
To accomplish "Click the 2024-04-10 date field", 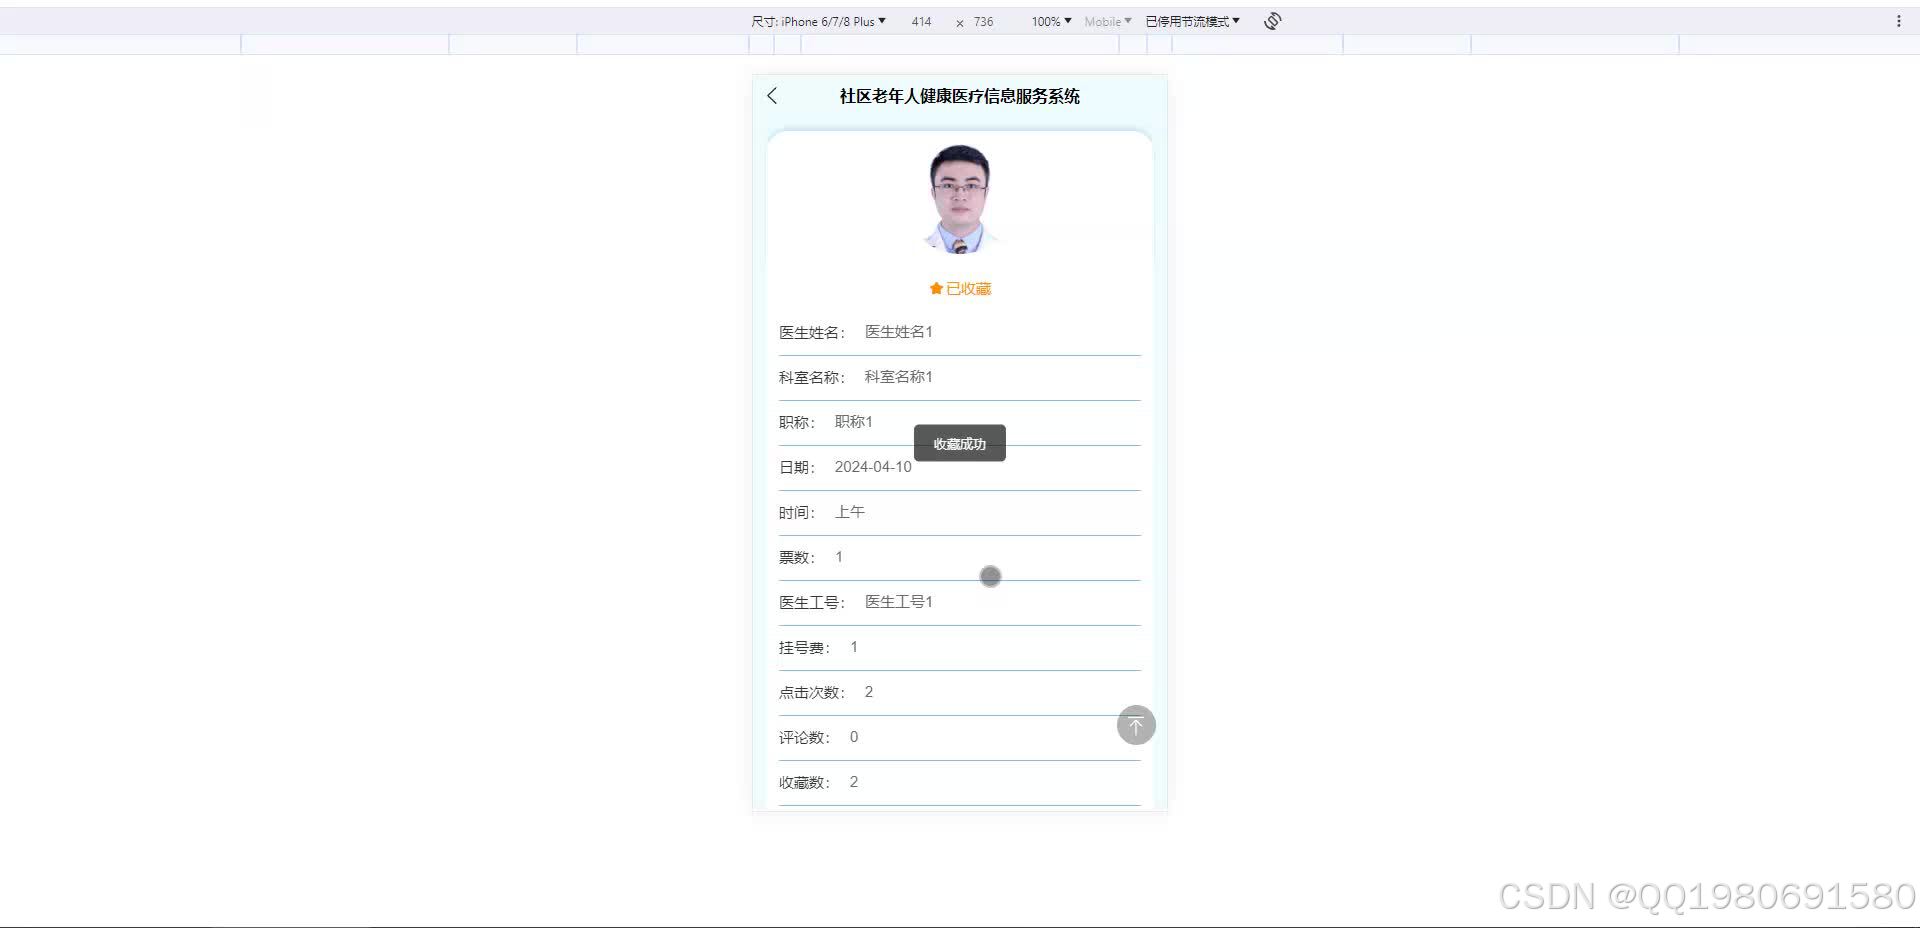I will pyautogui.click(x=872, y=467).
